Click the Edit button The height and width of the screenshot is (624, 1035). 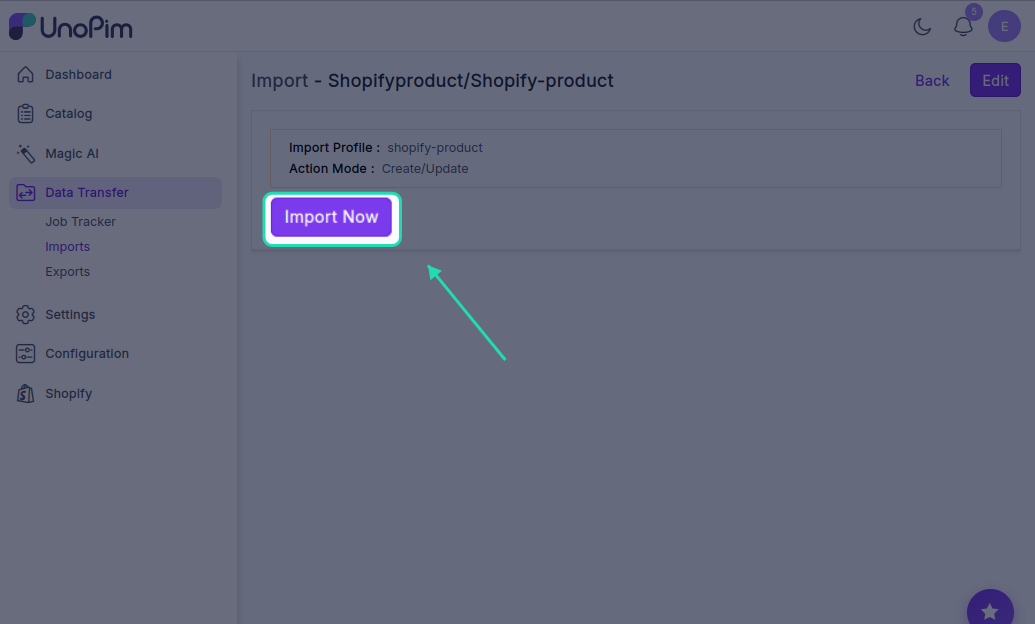click(995, 80)
